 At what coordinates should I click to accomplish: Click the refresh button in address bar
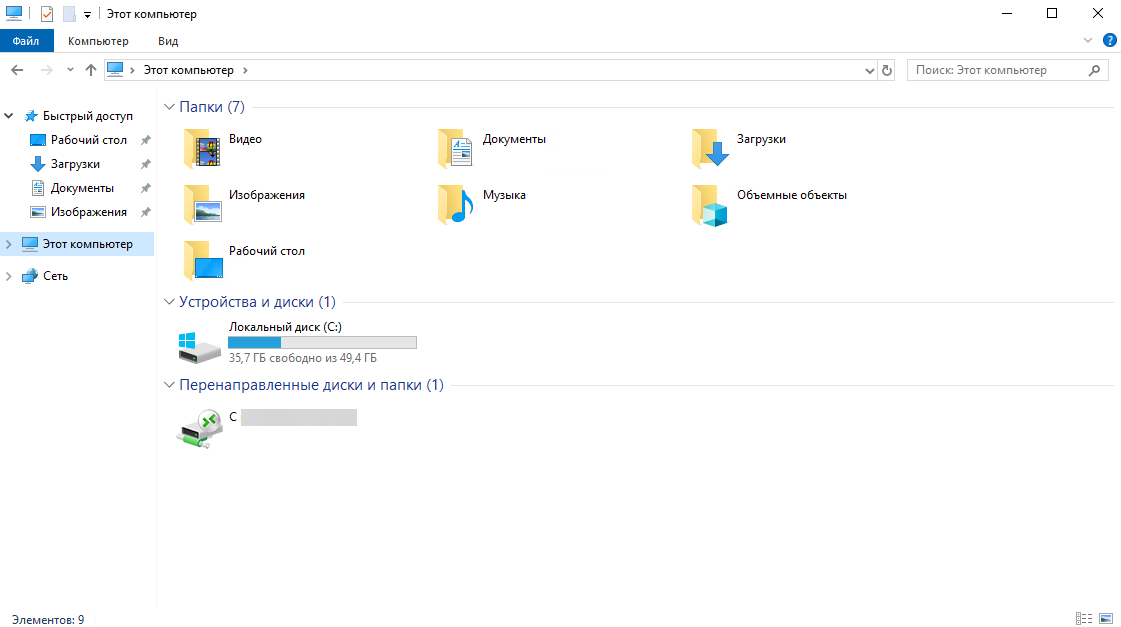[887, 70]
